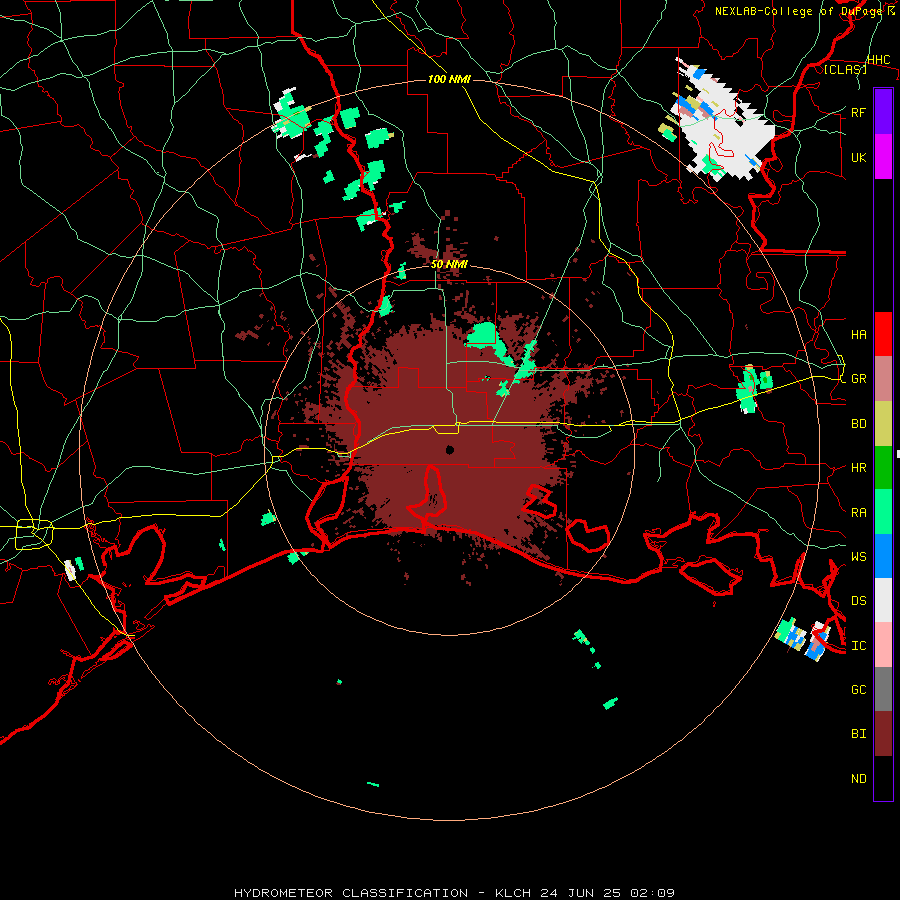This screenshot has width=900, height=900.
Task: Click the UK label beside the legend
Action: (x=859, y=157)
